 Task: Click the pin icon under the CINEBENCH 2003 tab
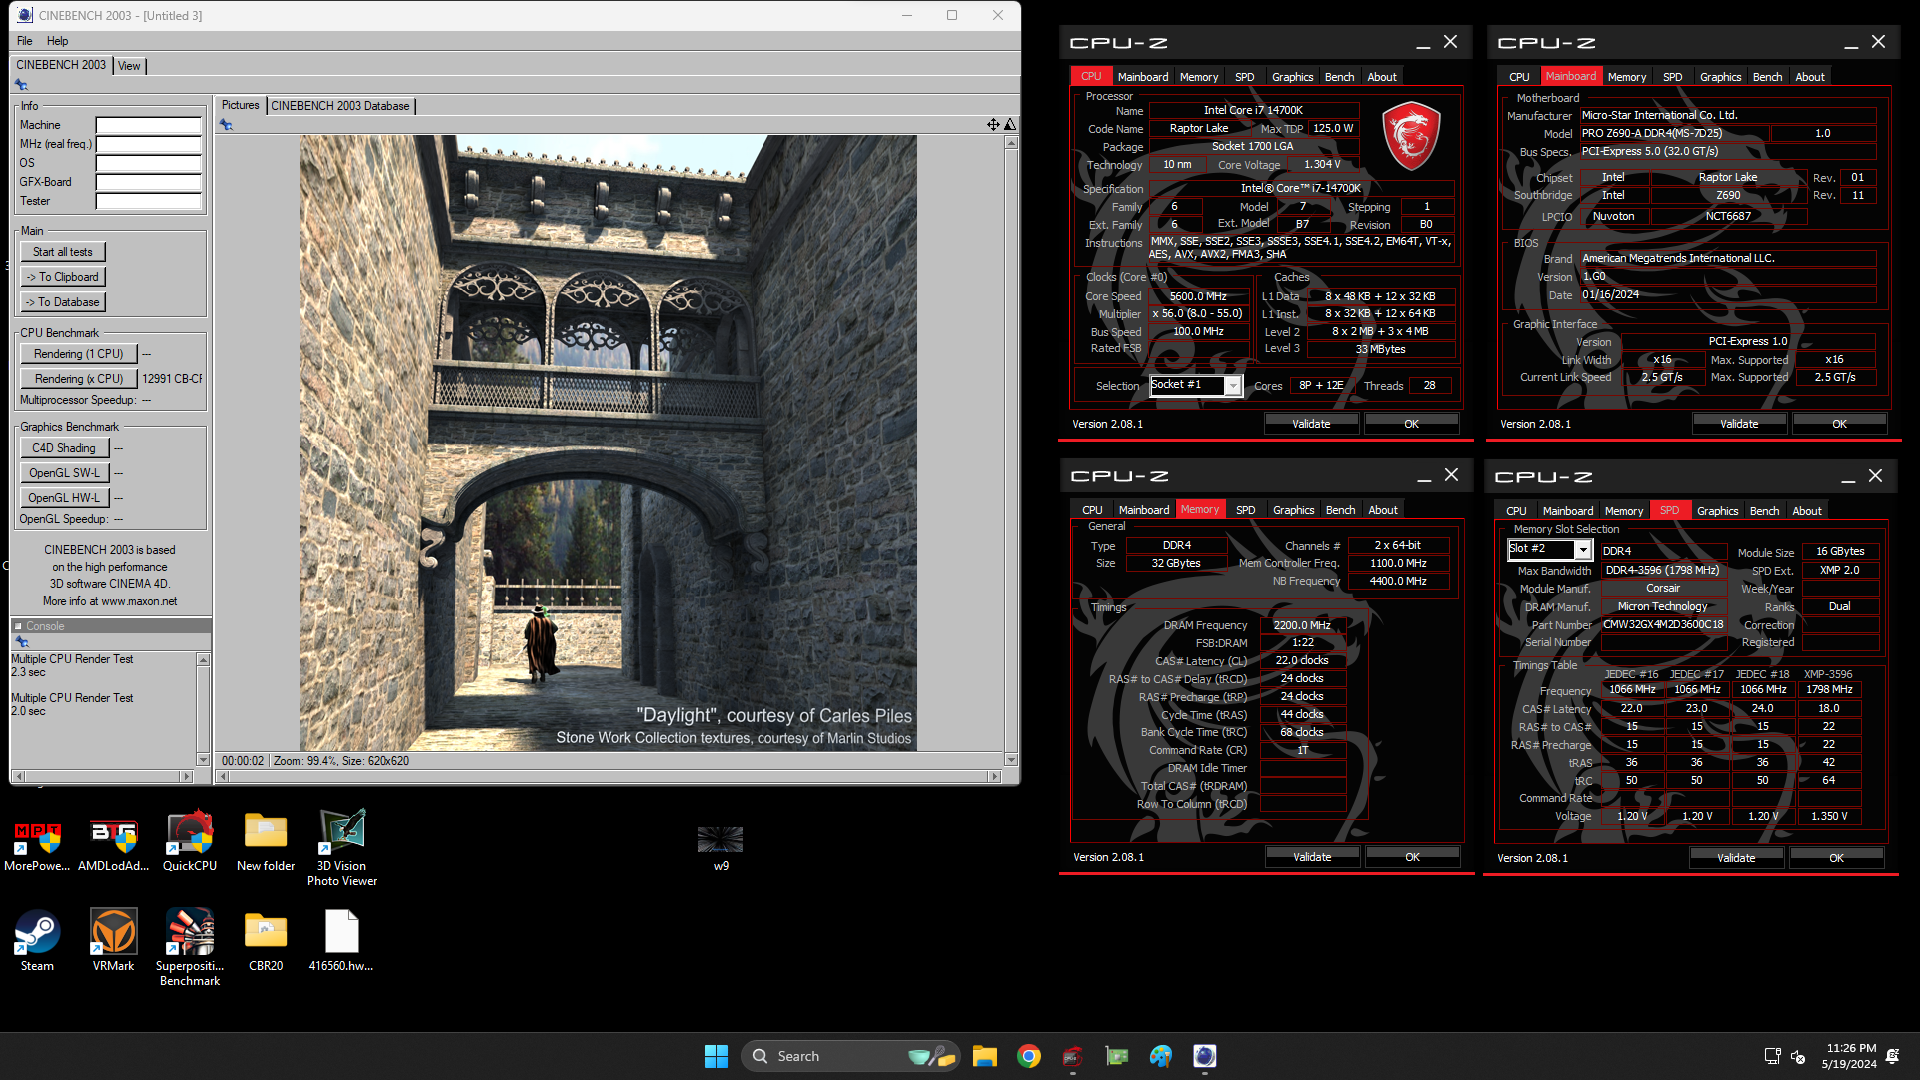21,85
